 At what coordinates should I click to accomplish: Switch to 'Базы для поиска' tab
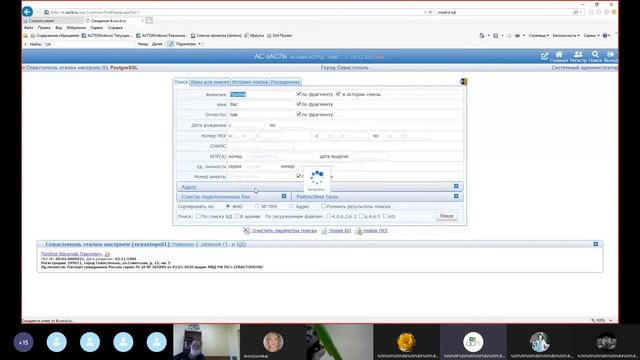click(210, 82)
